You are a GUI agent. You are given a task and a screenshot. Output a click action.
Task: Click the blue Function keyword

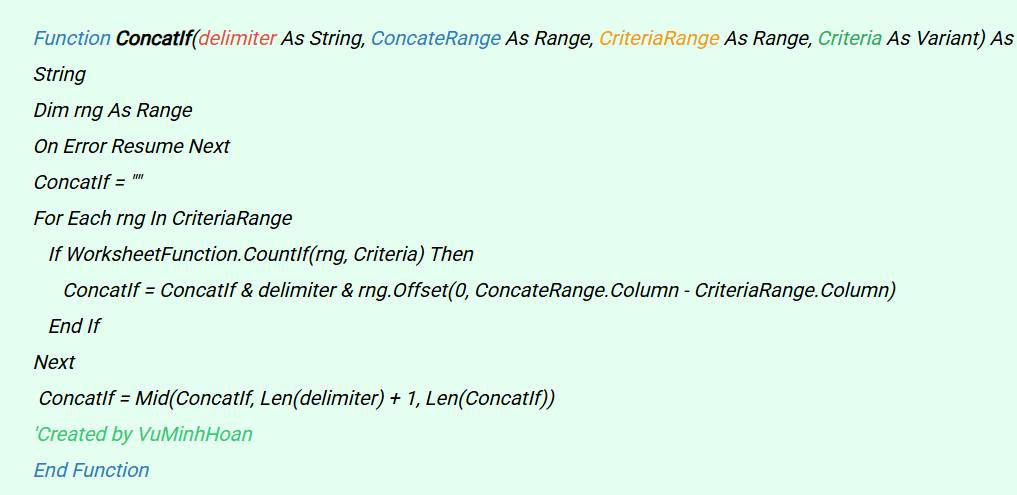(x=72, y=38)
